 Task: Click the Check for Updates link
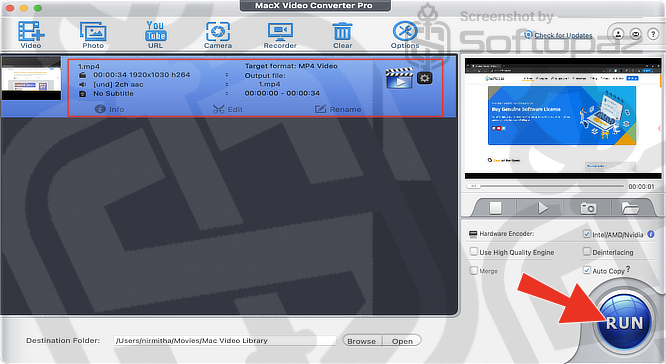(563, 35)
